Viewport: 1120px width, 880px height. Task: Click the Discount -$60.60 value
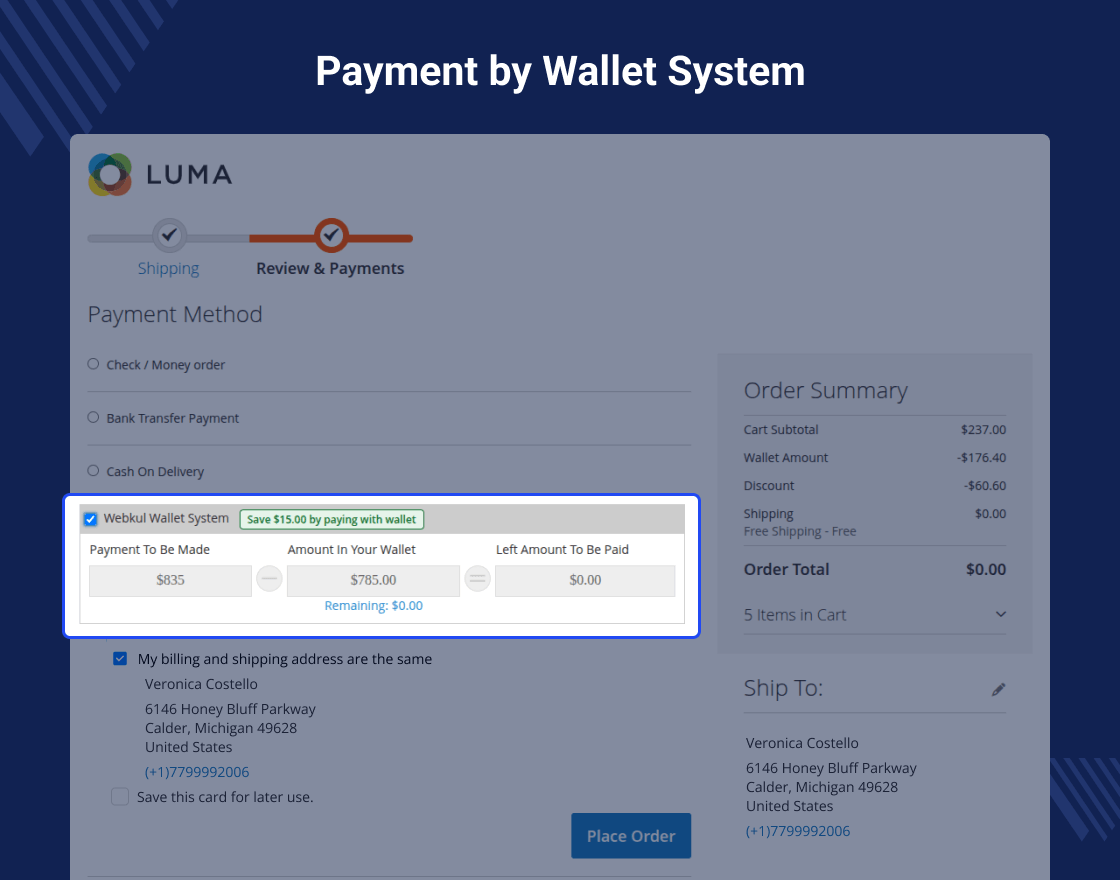985,486
